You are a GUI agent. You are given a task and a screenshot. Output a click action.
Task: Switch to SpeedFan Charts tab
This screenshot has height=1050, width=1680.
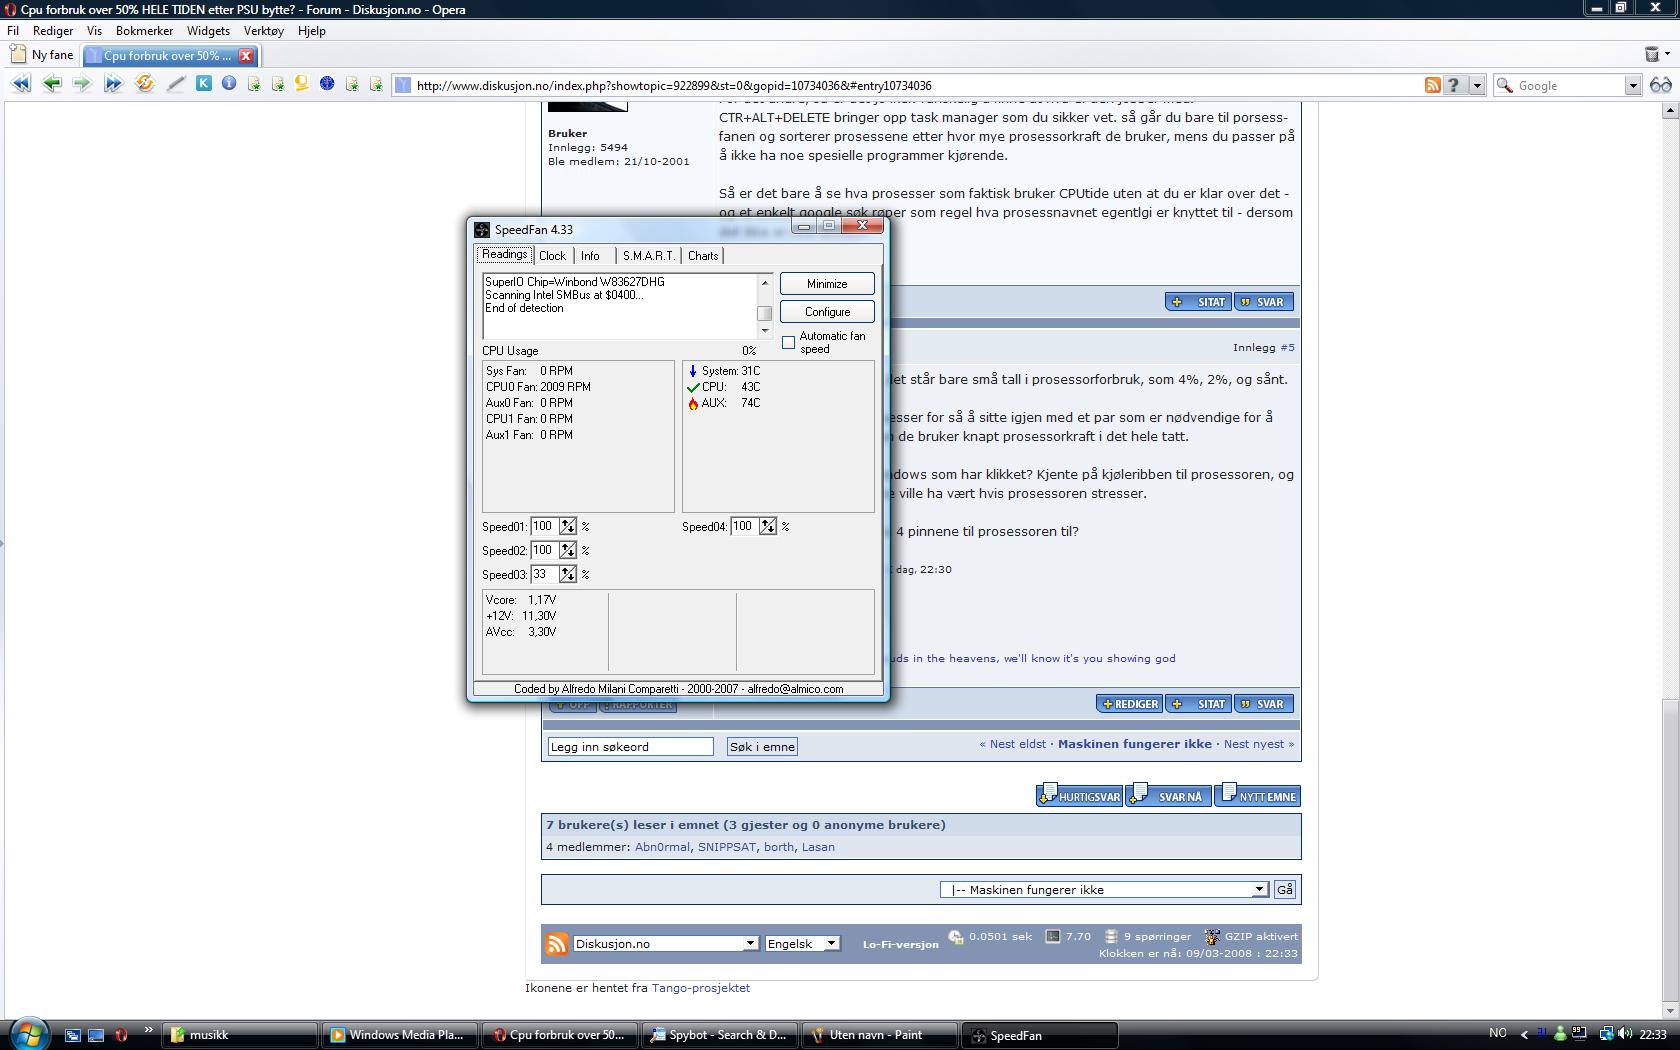pos(703,256)
